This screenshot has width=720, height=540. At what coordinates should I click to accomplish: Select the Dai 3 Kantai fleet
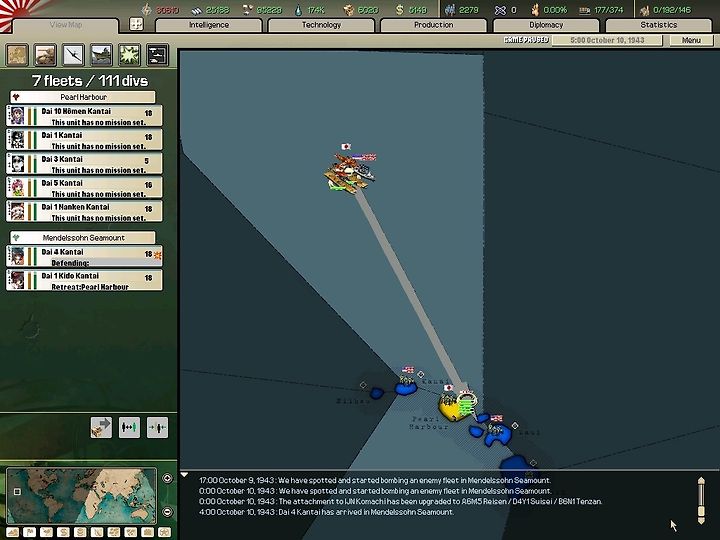[84, 163]
